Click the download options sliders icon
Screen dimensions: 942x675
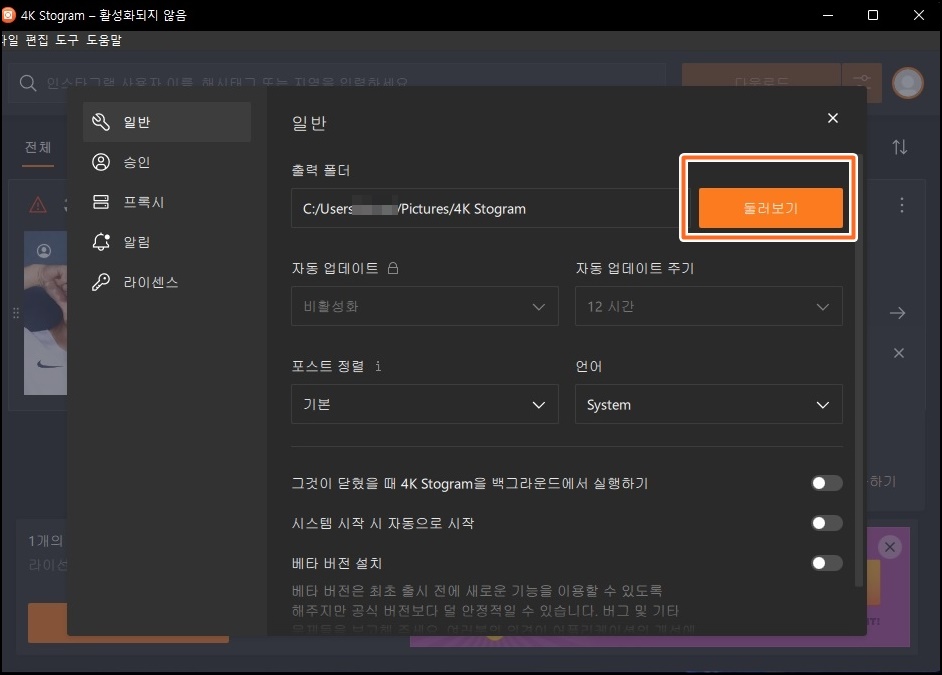(862, 82)
